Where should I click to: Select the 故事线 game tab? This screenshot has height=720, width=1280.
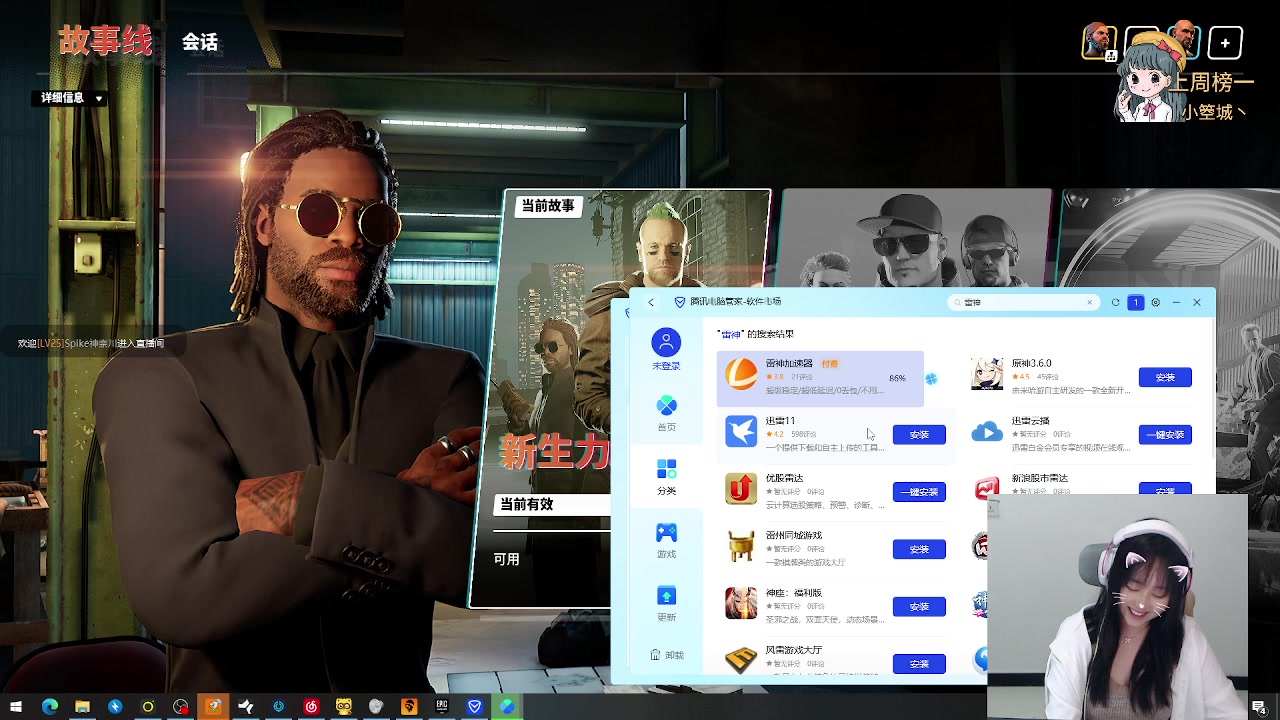tap(105, 42)
